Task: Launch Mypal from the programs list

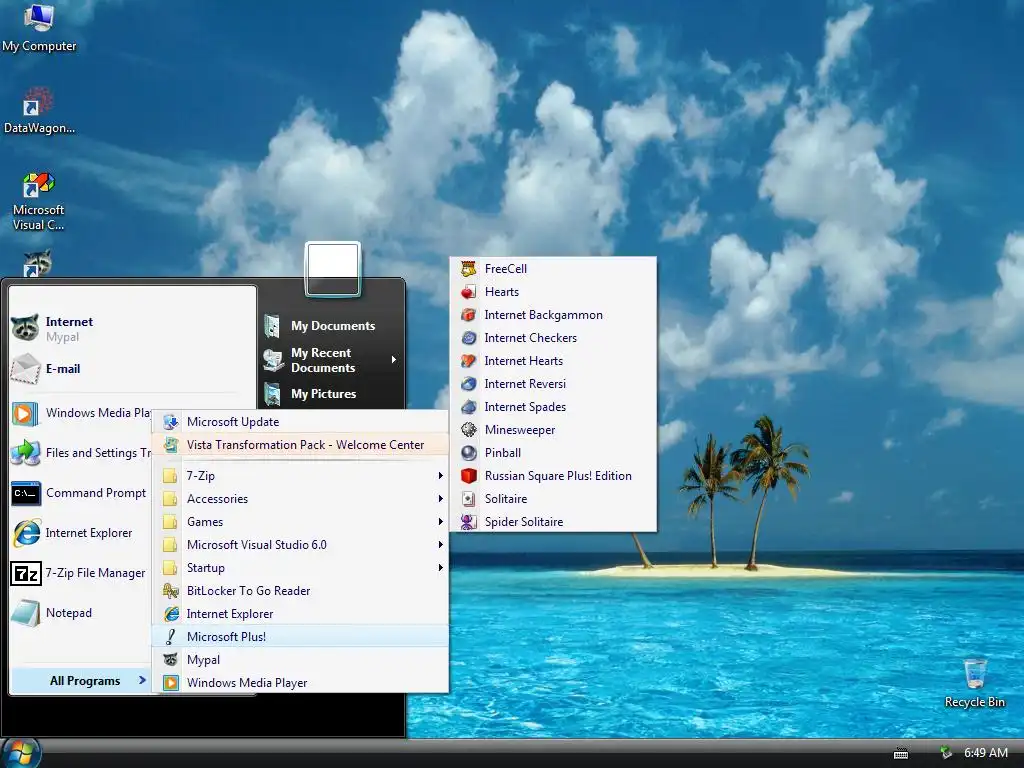Action: pyautogui.click(x=300, y=660)
